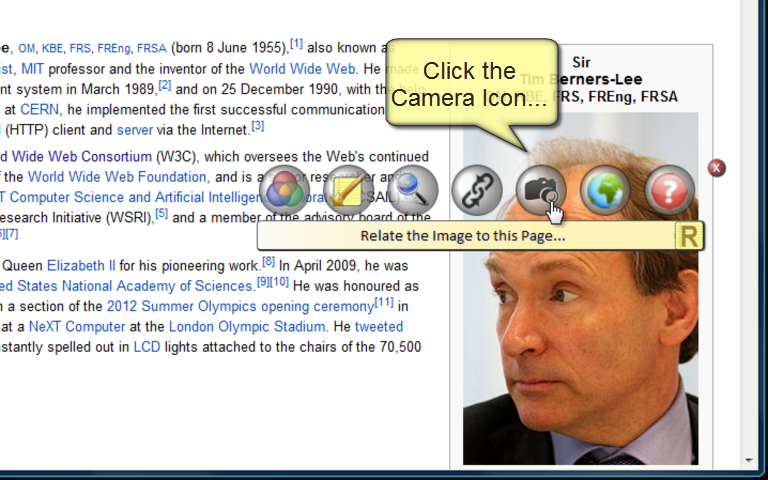Click the RGB color circles icon
The width and height of the screenshot is (768, 480).
coord(284,190)
